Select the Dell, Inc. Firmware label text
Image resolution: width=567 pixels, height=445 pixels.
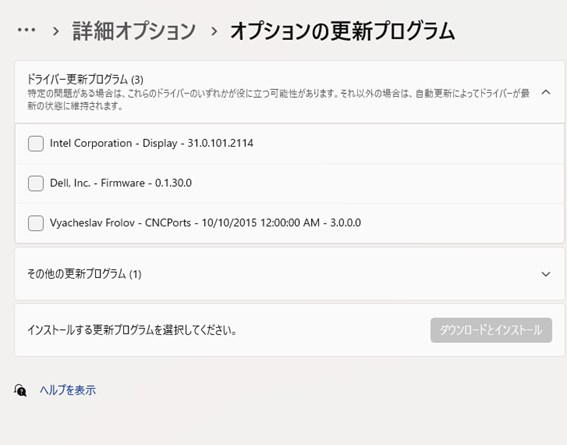[121, 183]
